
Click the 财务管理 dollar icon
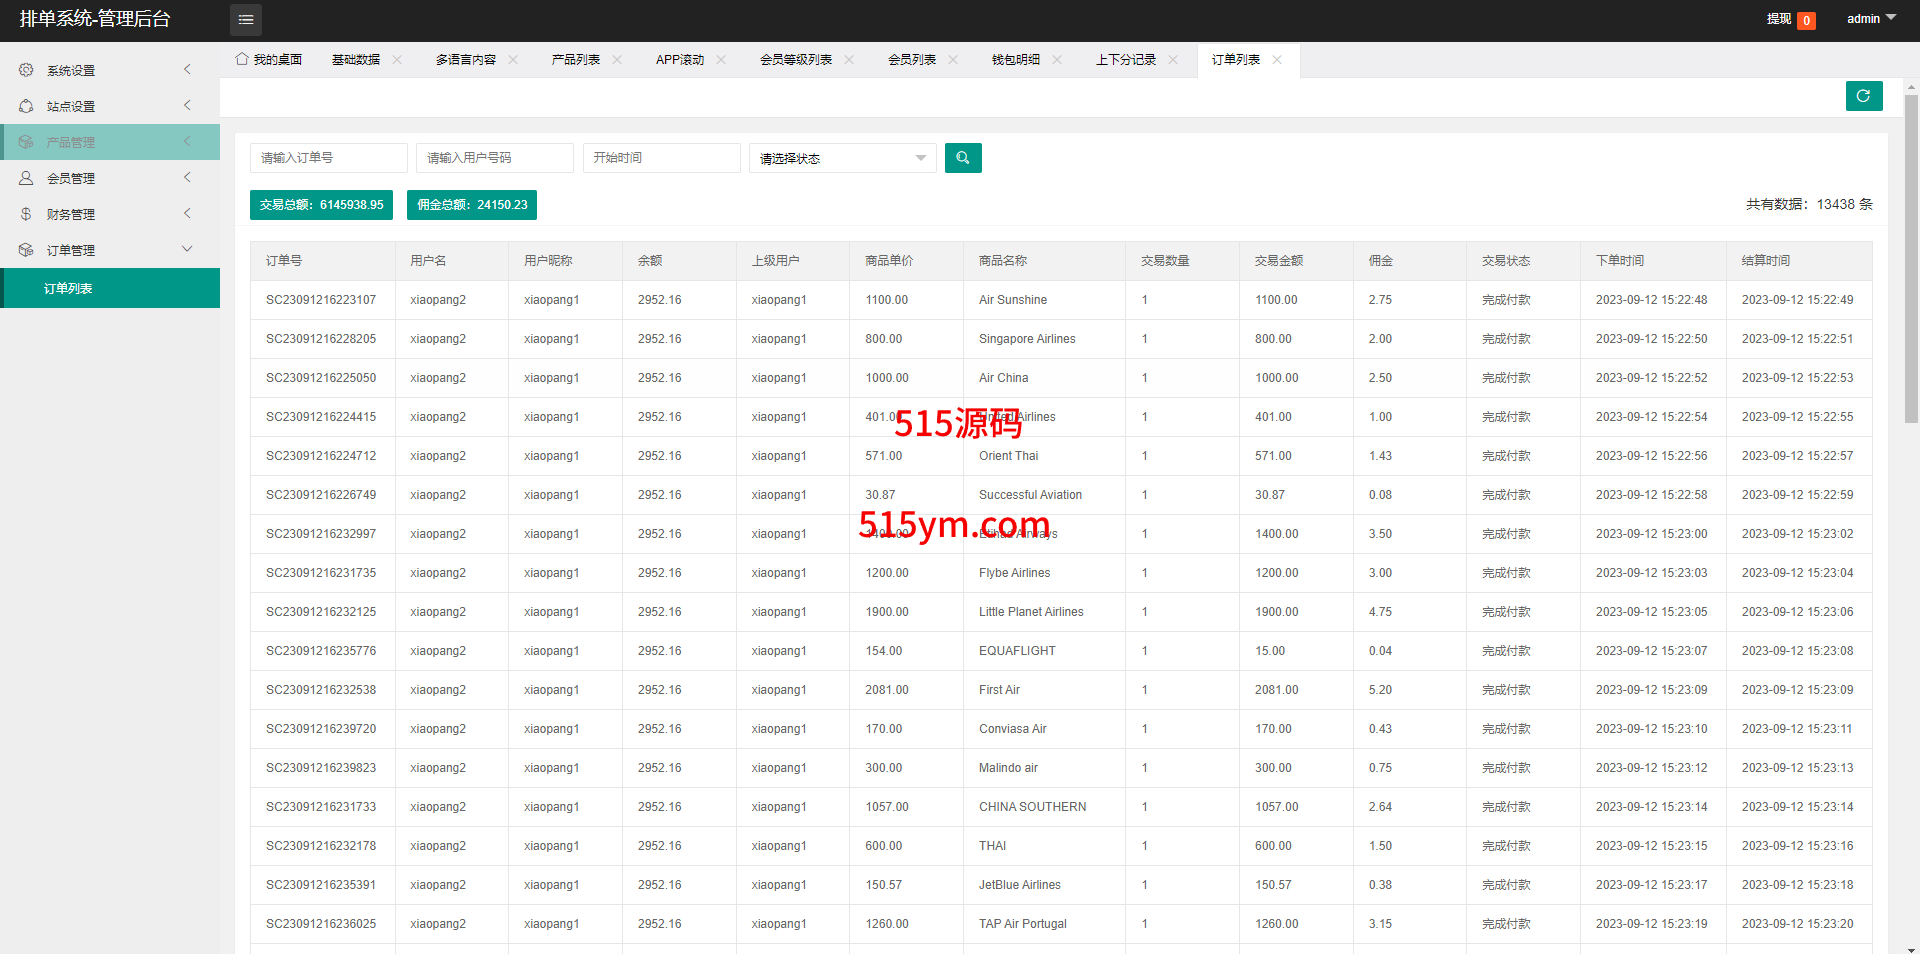[x=26, y=214]
